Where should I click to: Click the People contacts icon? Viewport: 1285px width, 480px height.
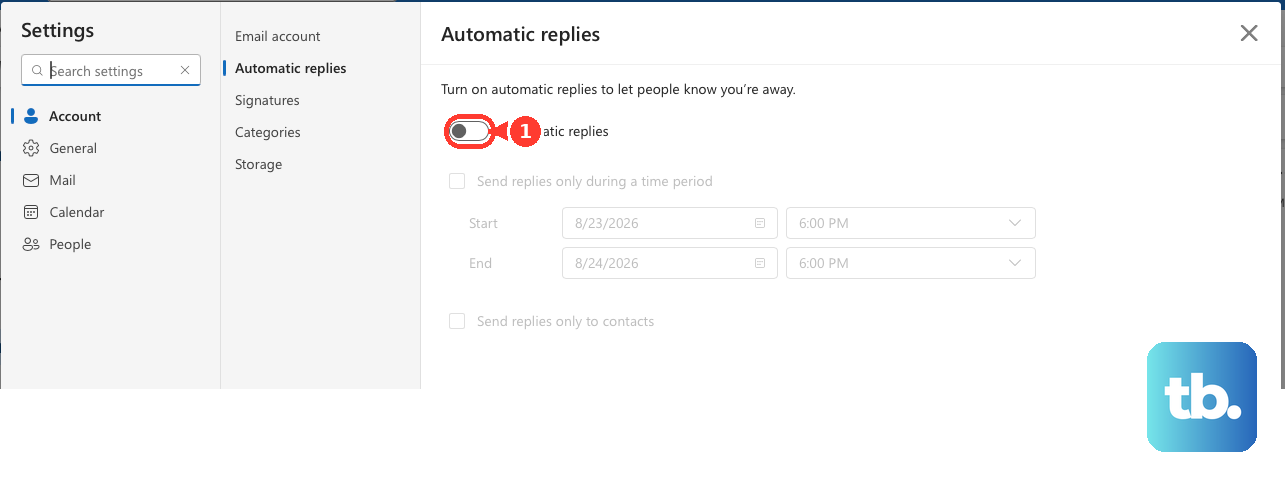(x=31, y=244)
